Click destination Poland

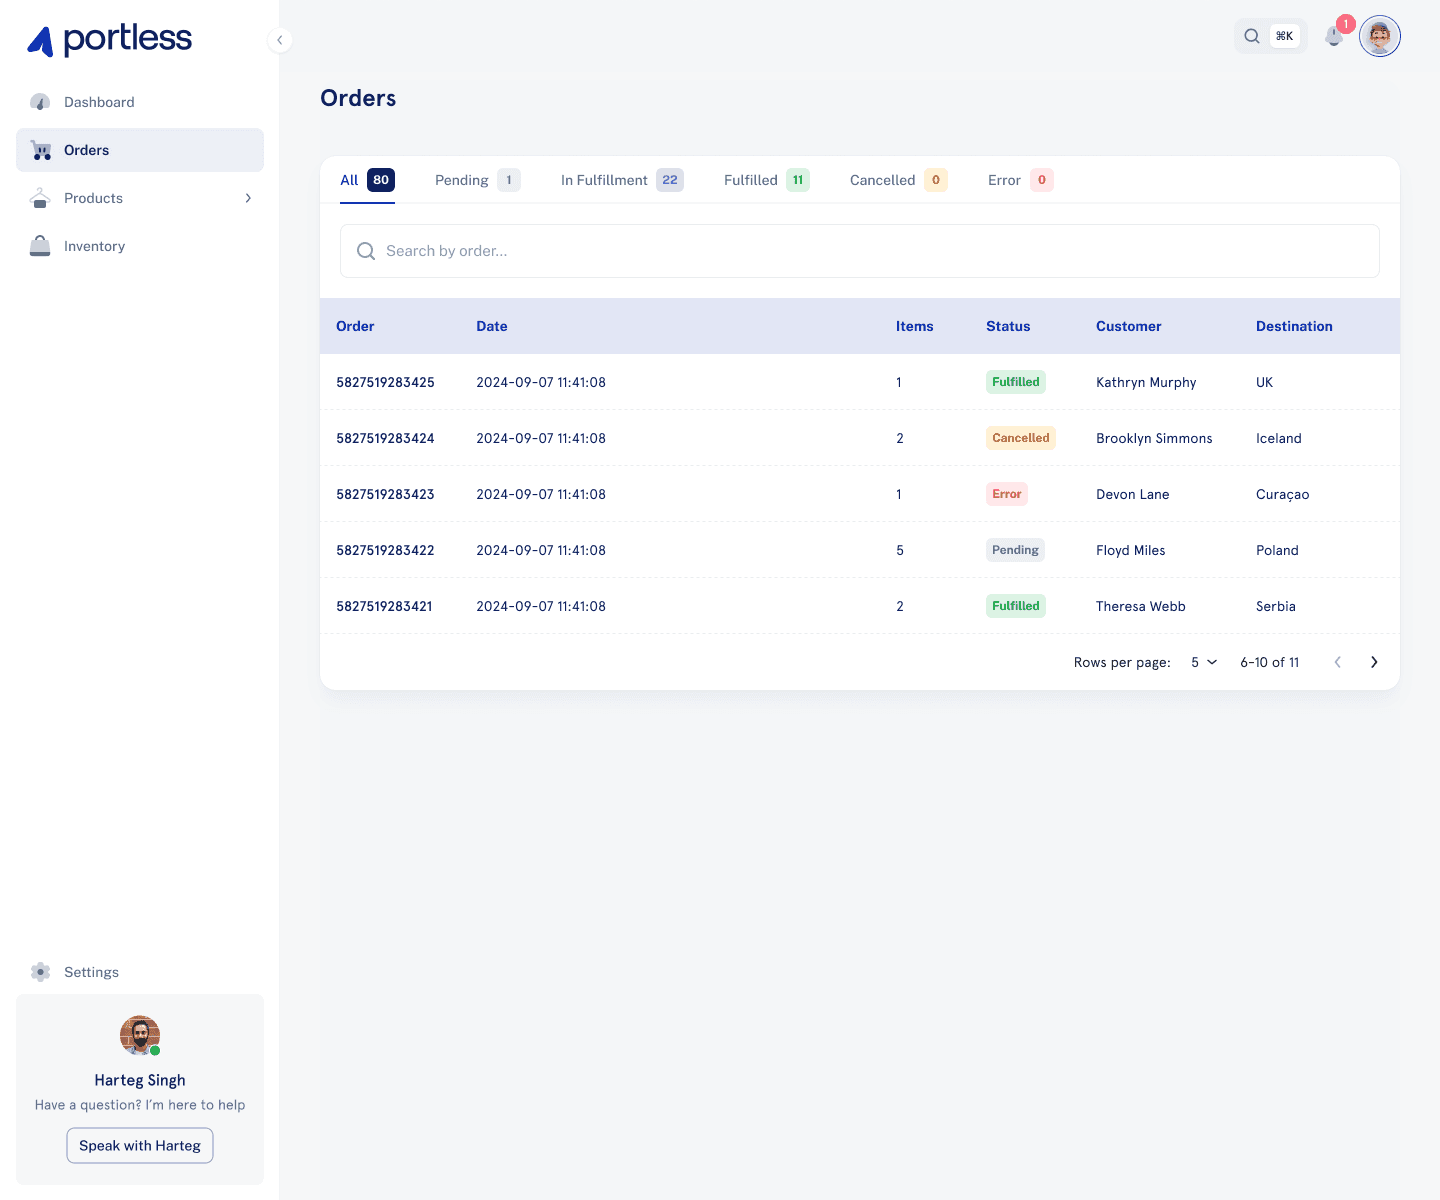[x=1277, y=550]
